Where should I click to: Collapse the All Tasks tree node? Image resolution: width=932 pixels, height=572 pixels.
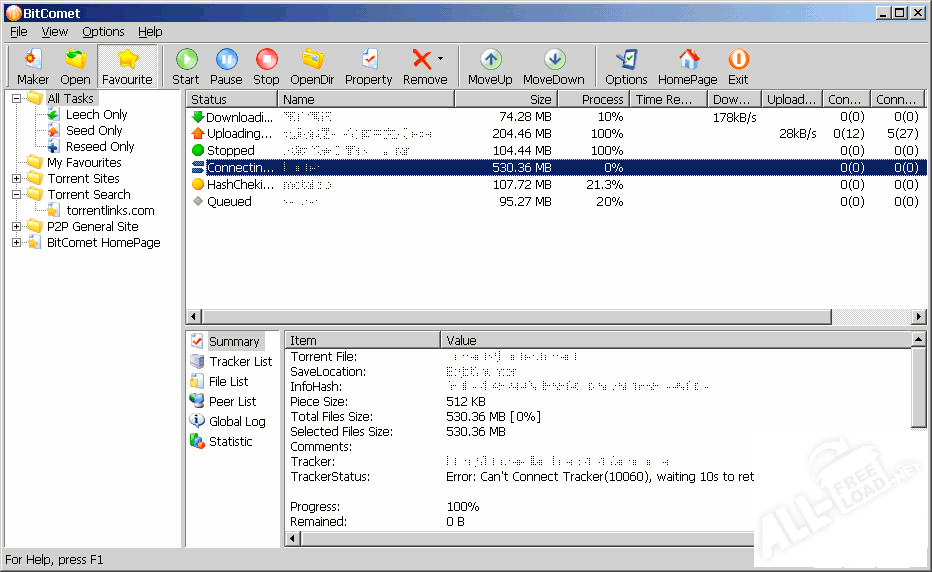click(17, 98)
